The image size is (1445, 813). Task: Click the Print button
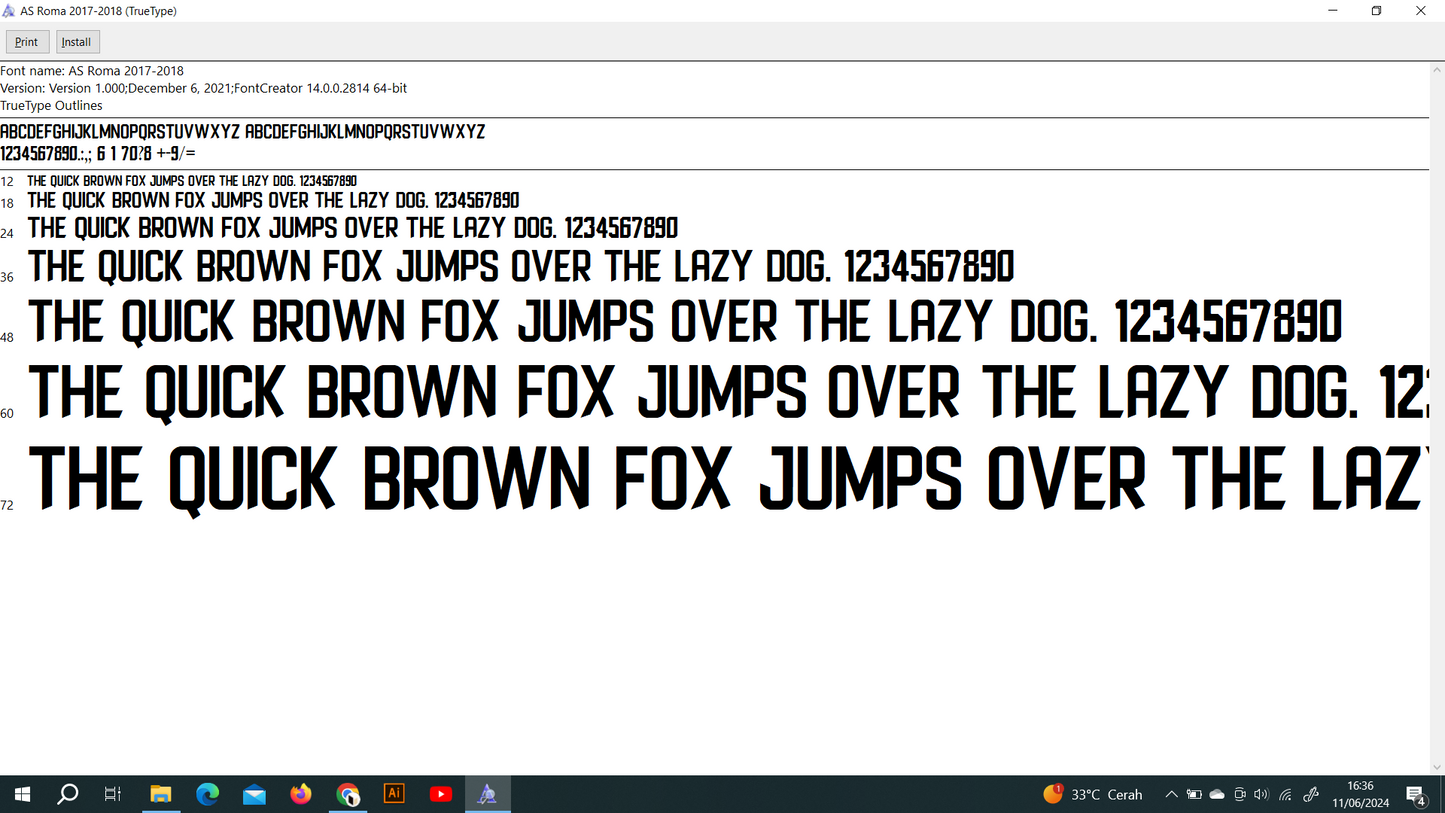pyautogui.click(x=27, y=42)
